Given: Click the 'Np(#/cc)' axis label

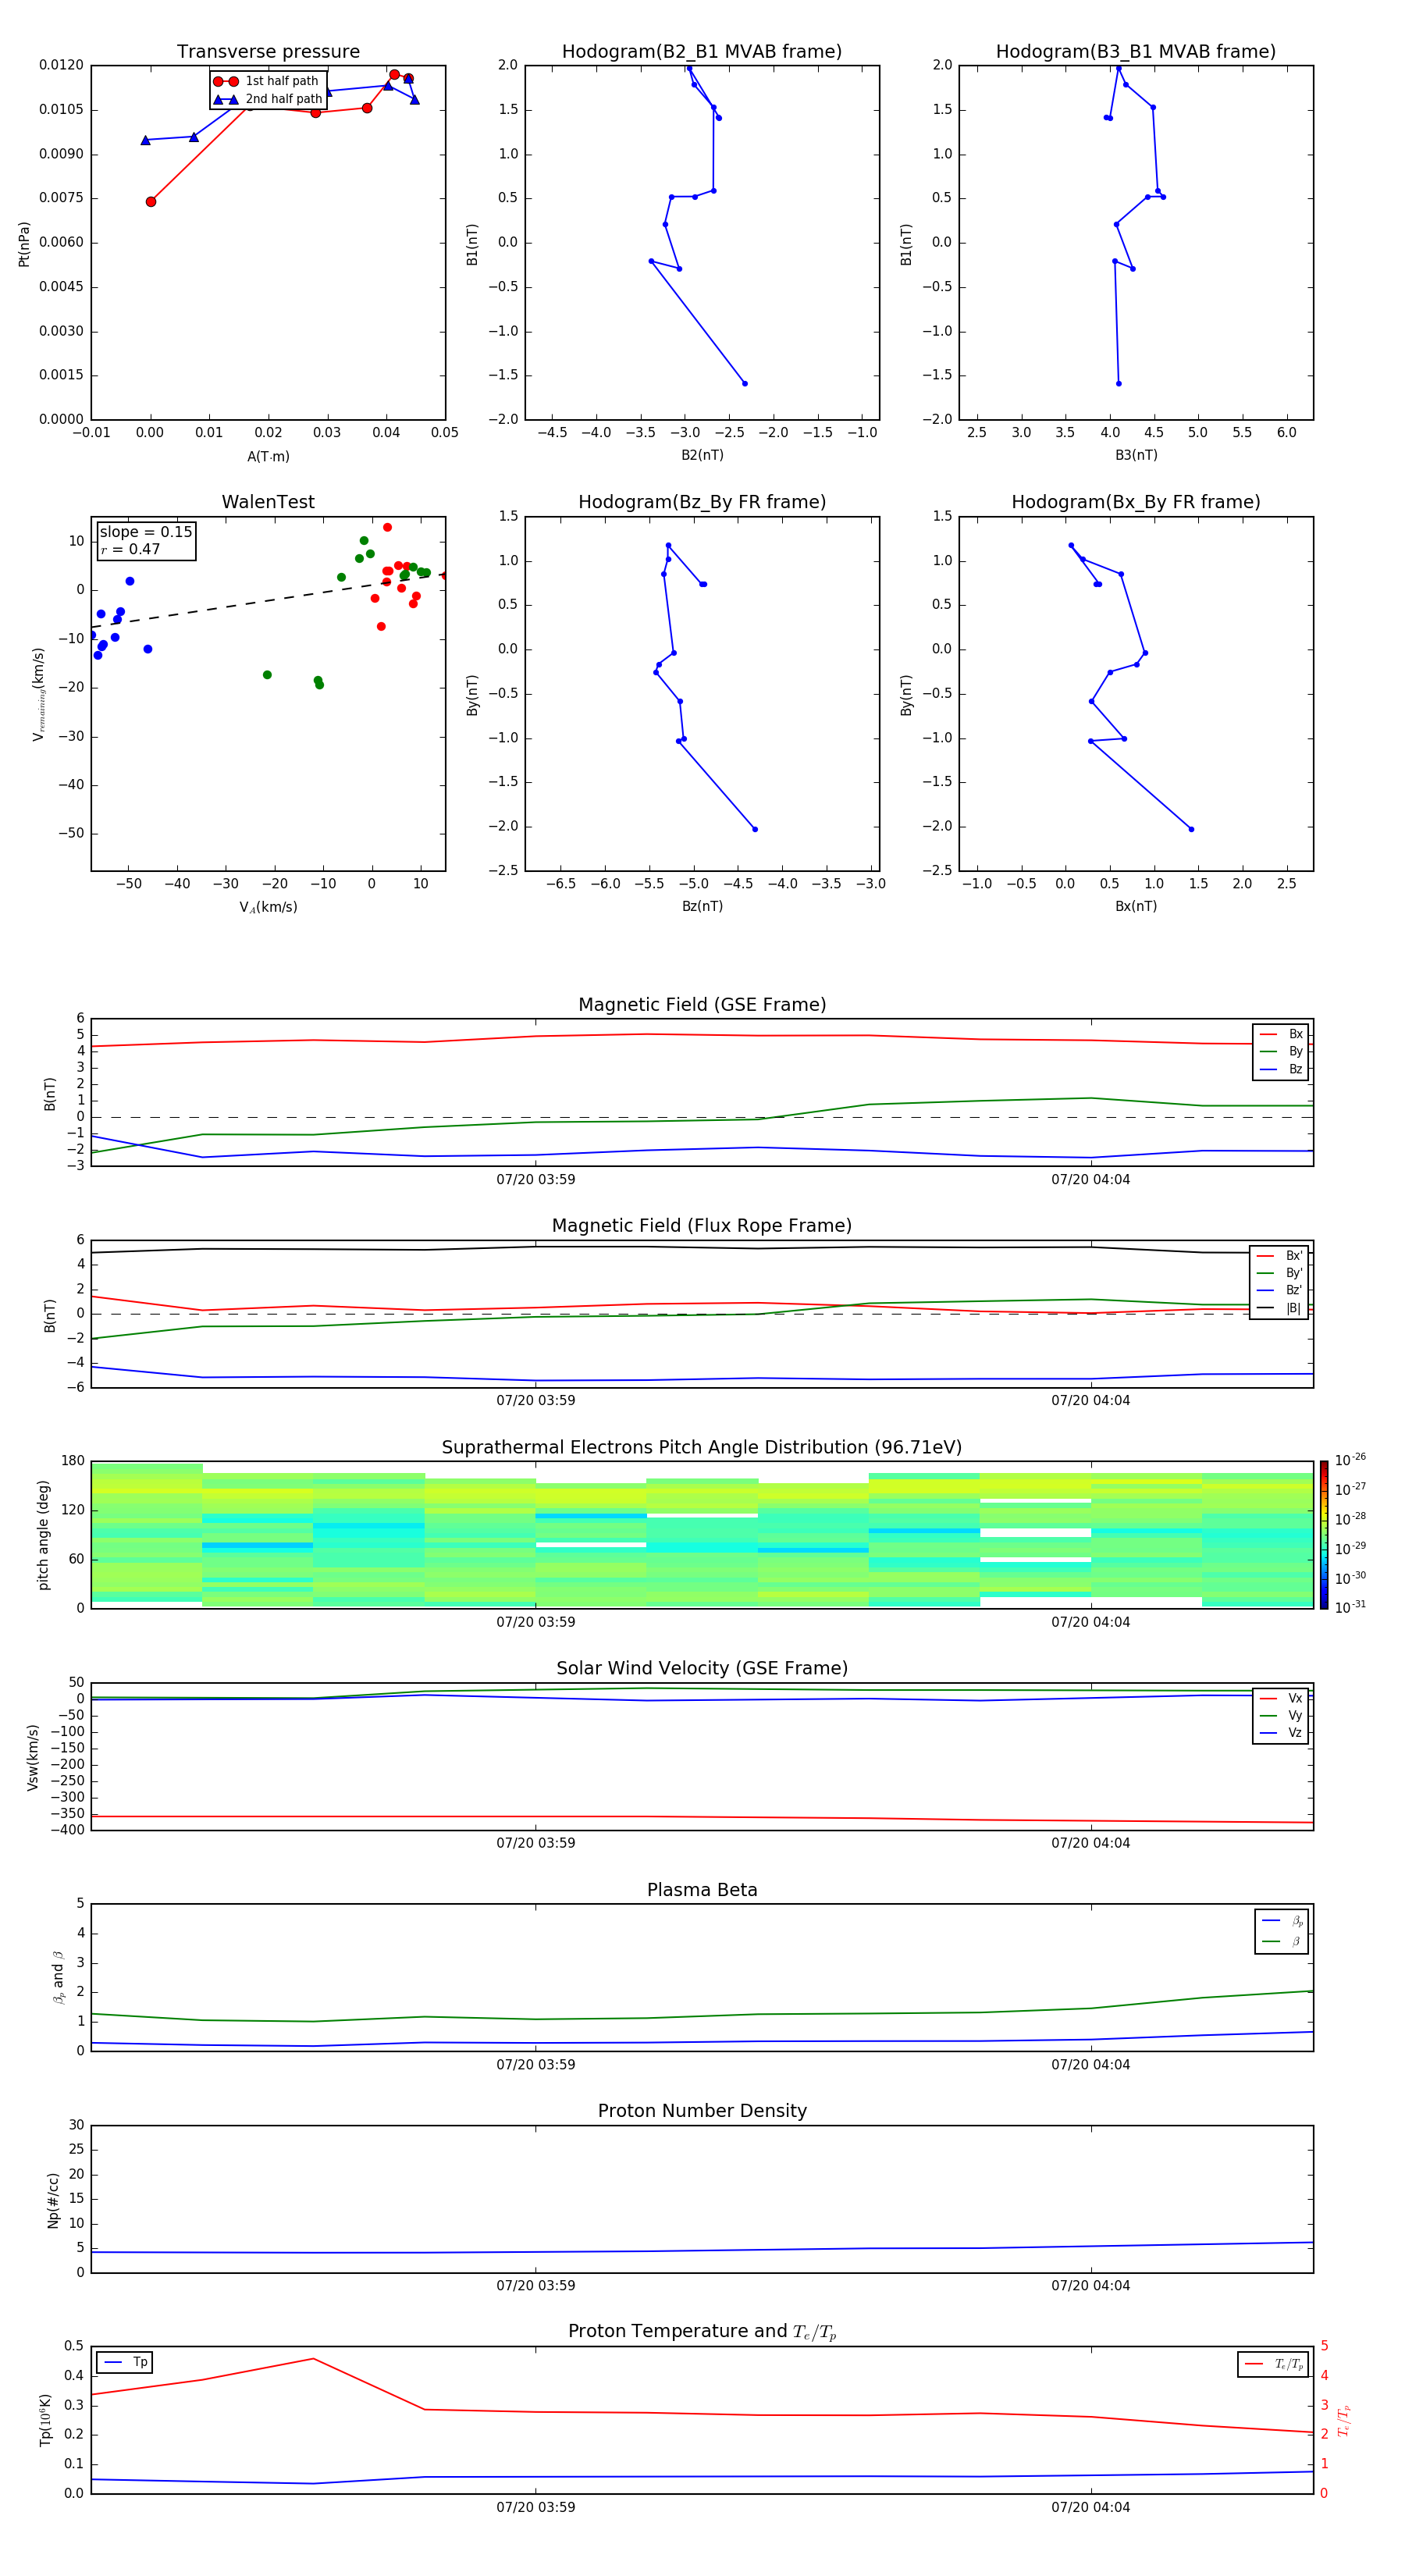Looking at the screenshot, I should (53, 2200).
